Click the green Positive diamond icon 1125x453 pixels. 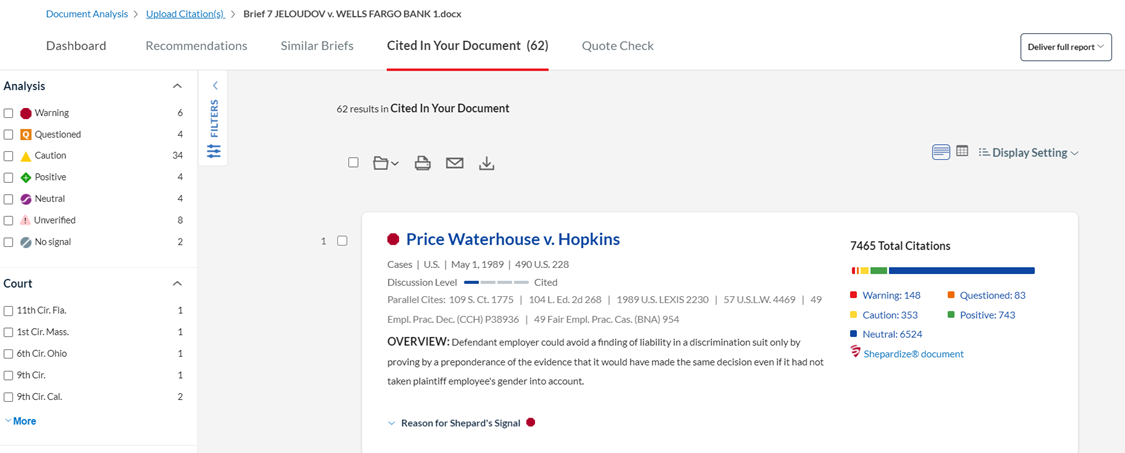[x=26, y=177]
